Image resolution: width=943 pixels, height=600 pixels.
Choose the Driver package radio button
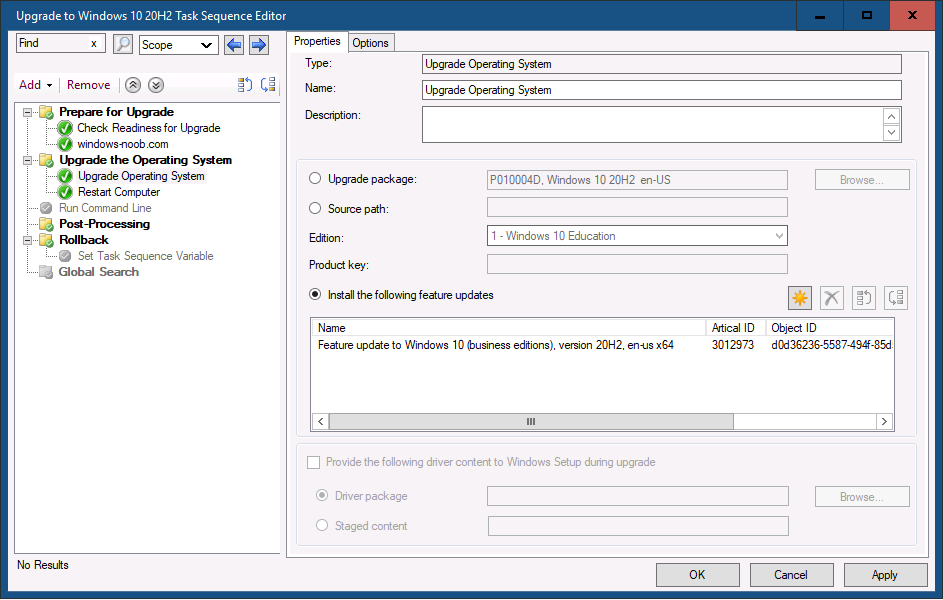pos(322,495)
